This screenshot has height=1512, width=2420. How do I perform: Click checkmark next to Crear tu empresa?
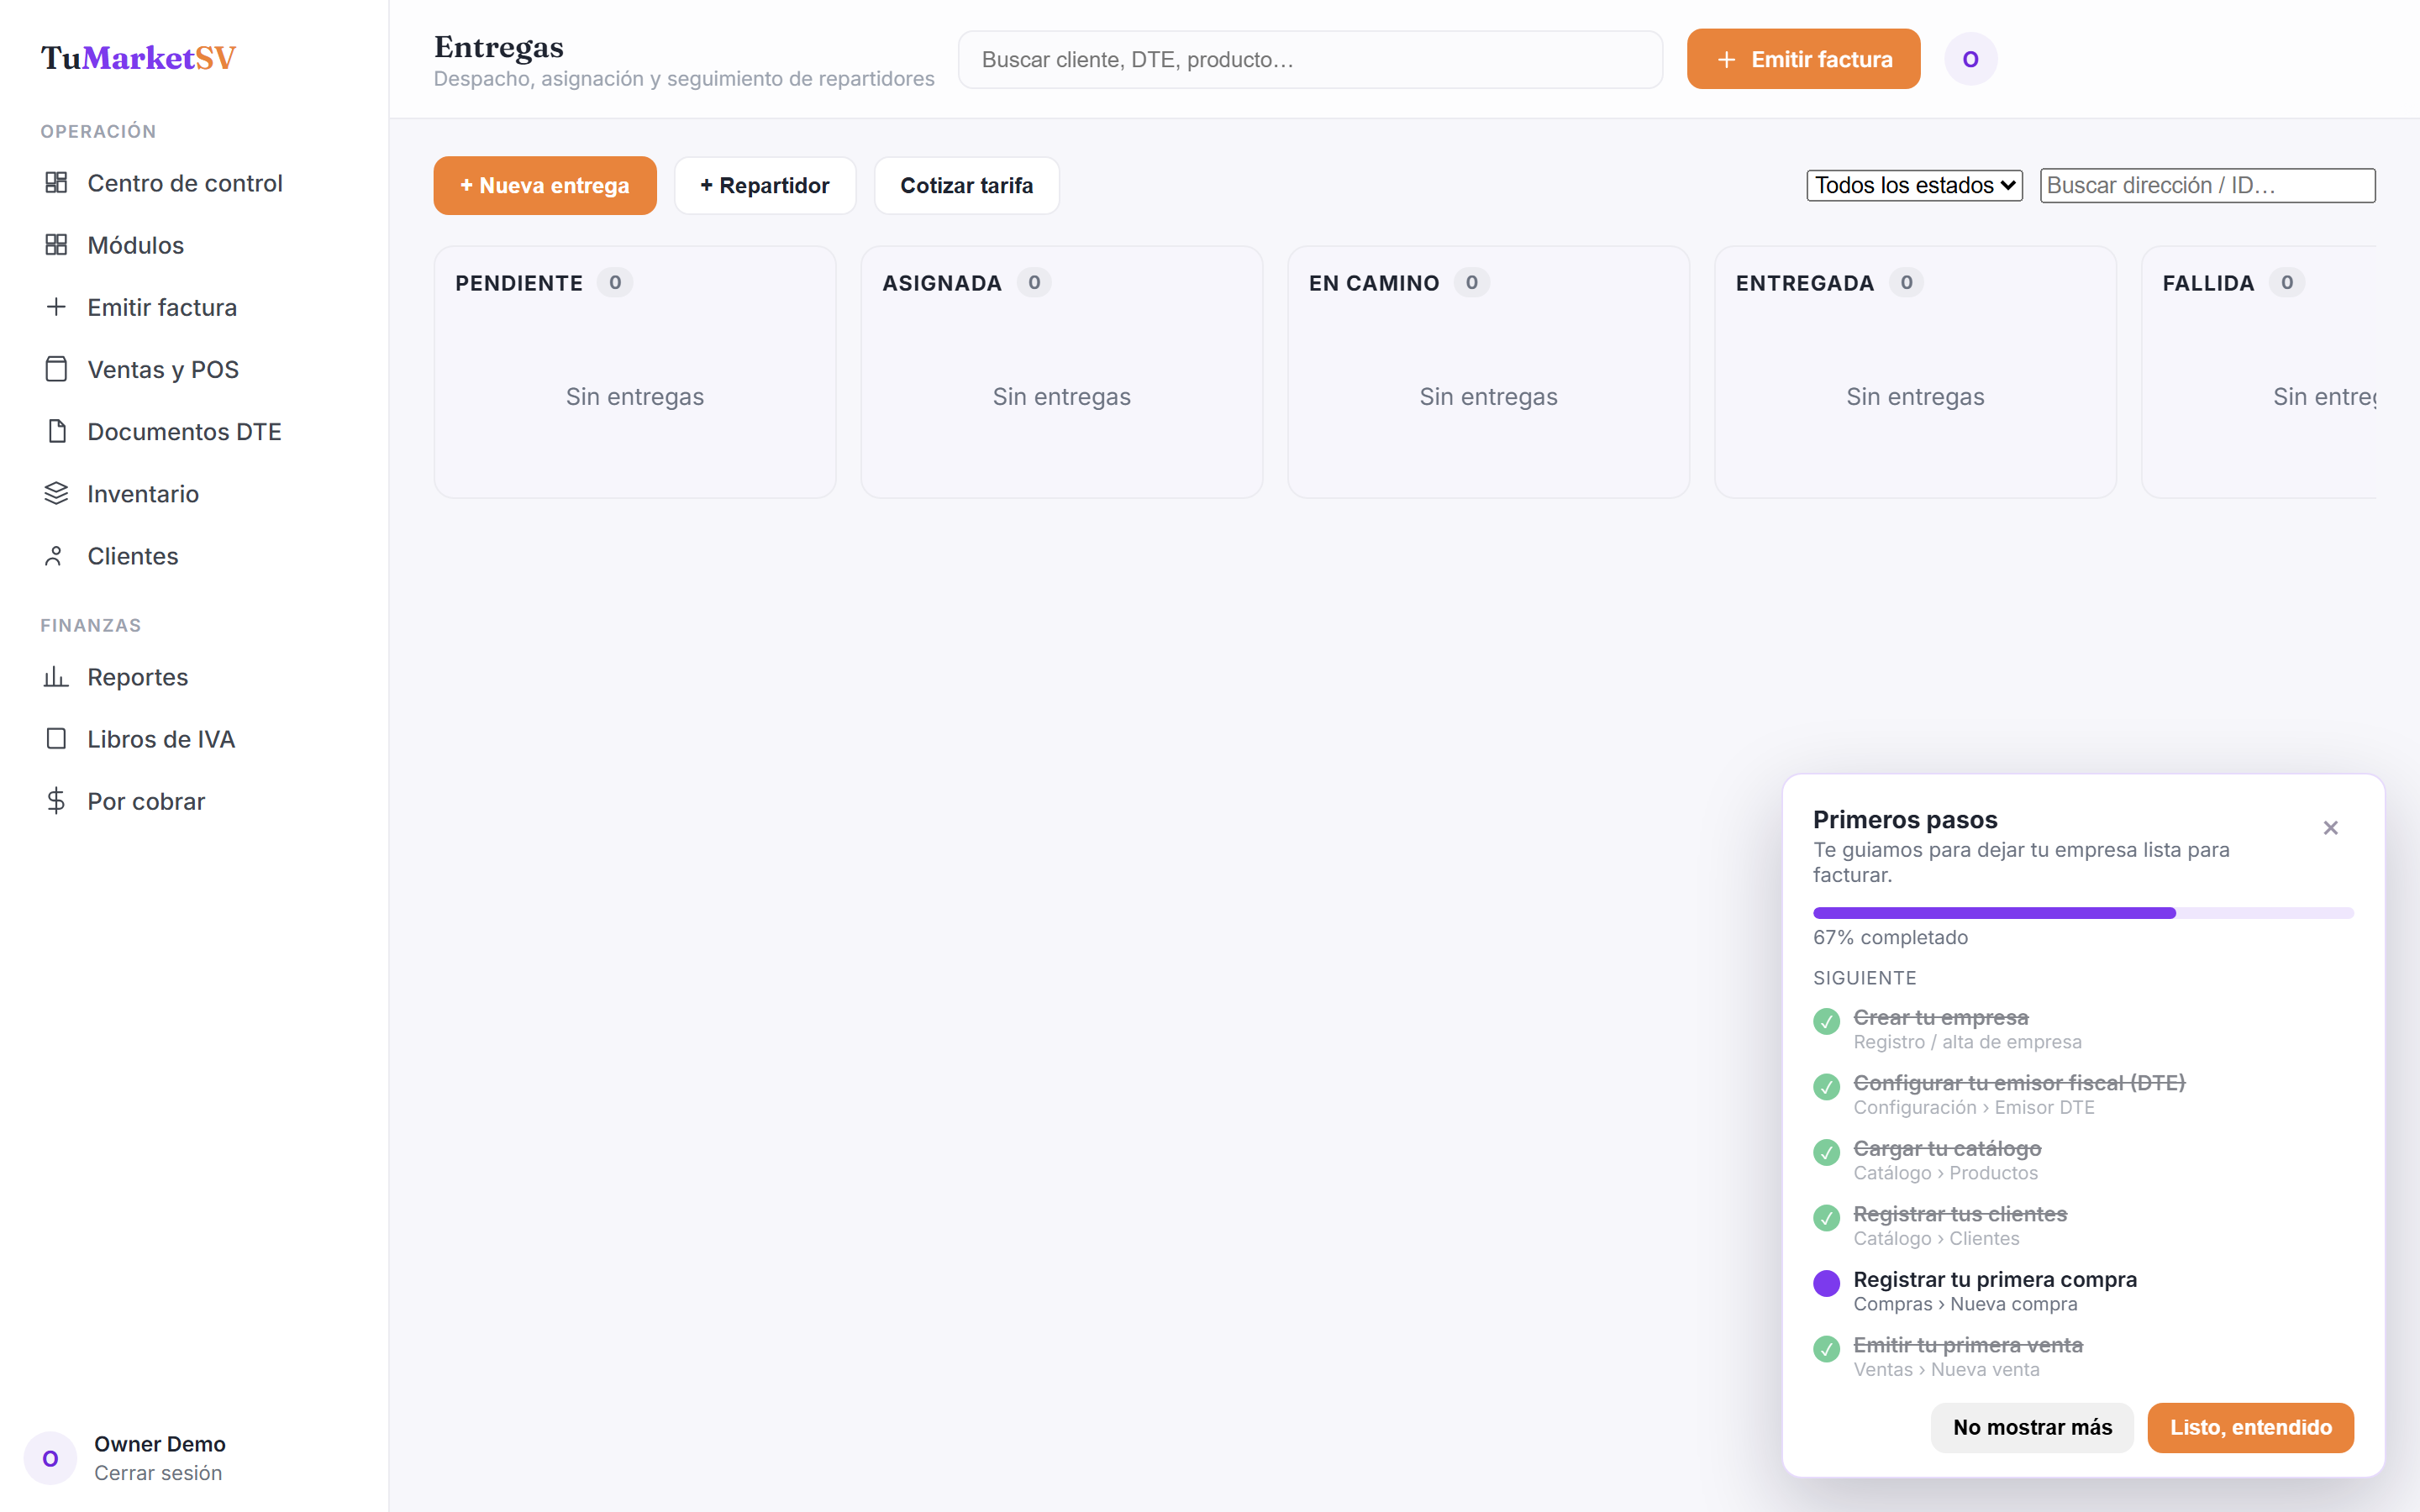[1826, 1021]
